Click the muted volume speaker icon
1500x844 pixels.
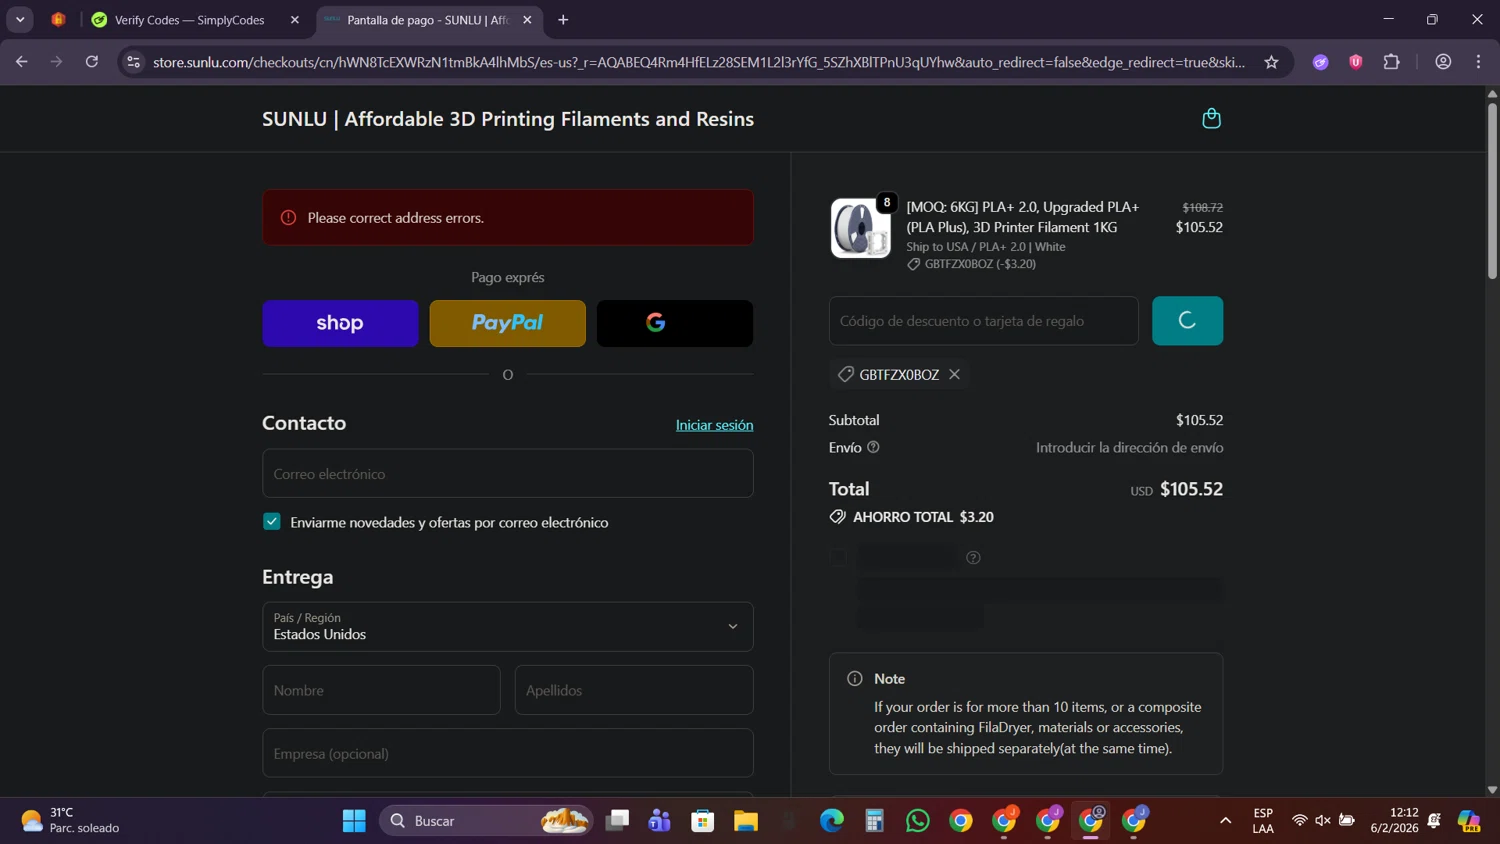coord(1323,821)
